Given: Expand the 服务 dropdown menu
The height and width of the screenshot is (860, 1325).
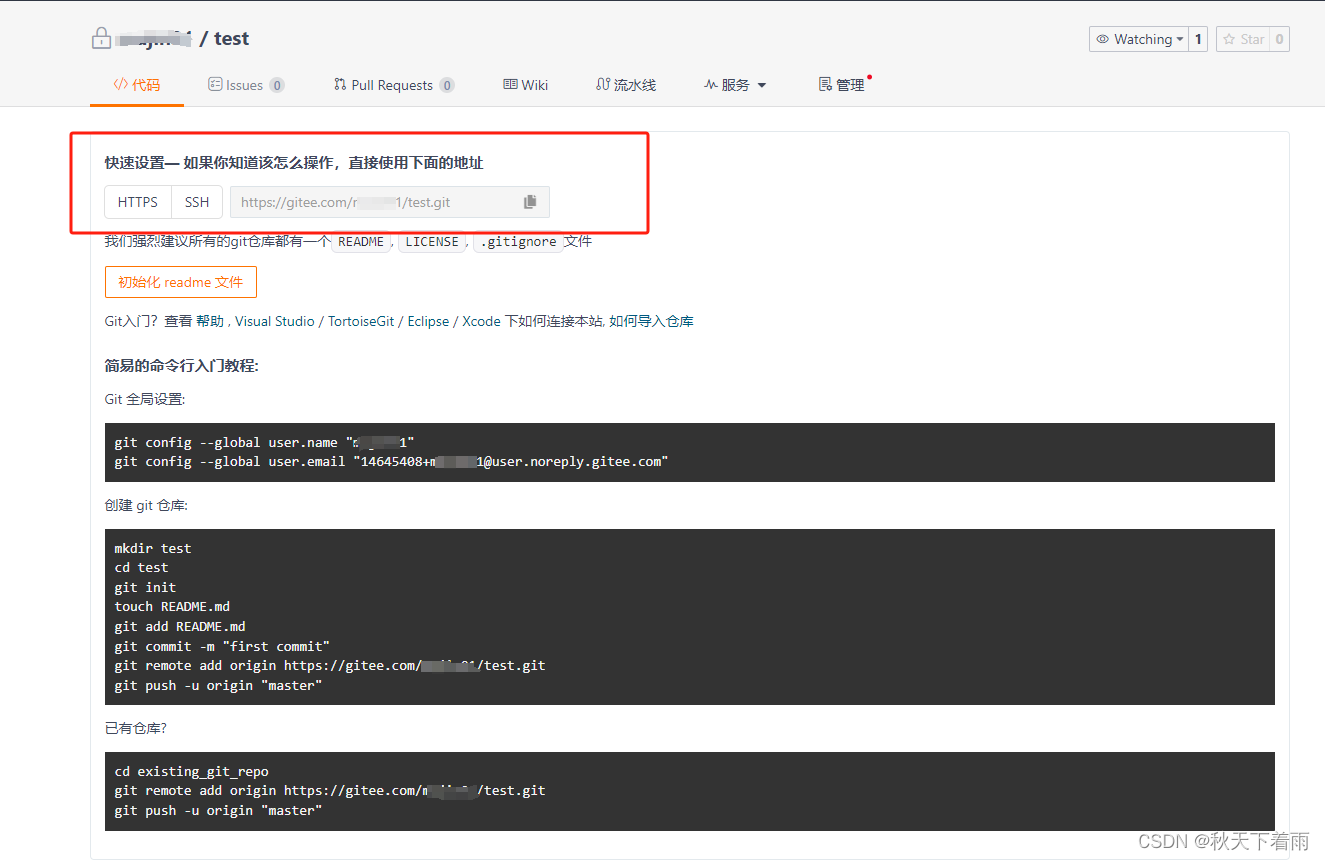Looking at the screenshot, I should pyautogui.click(x=735, y=85).
